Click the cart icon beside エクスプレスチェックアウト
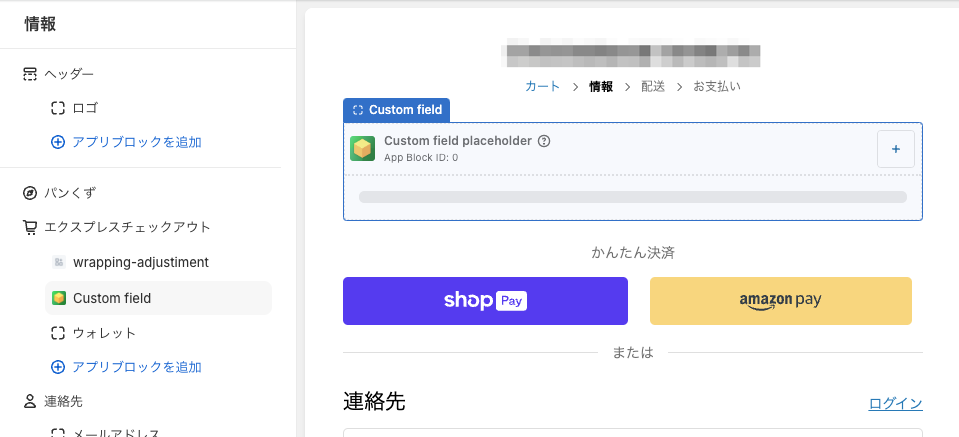 point(30,227)
